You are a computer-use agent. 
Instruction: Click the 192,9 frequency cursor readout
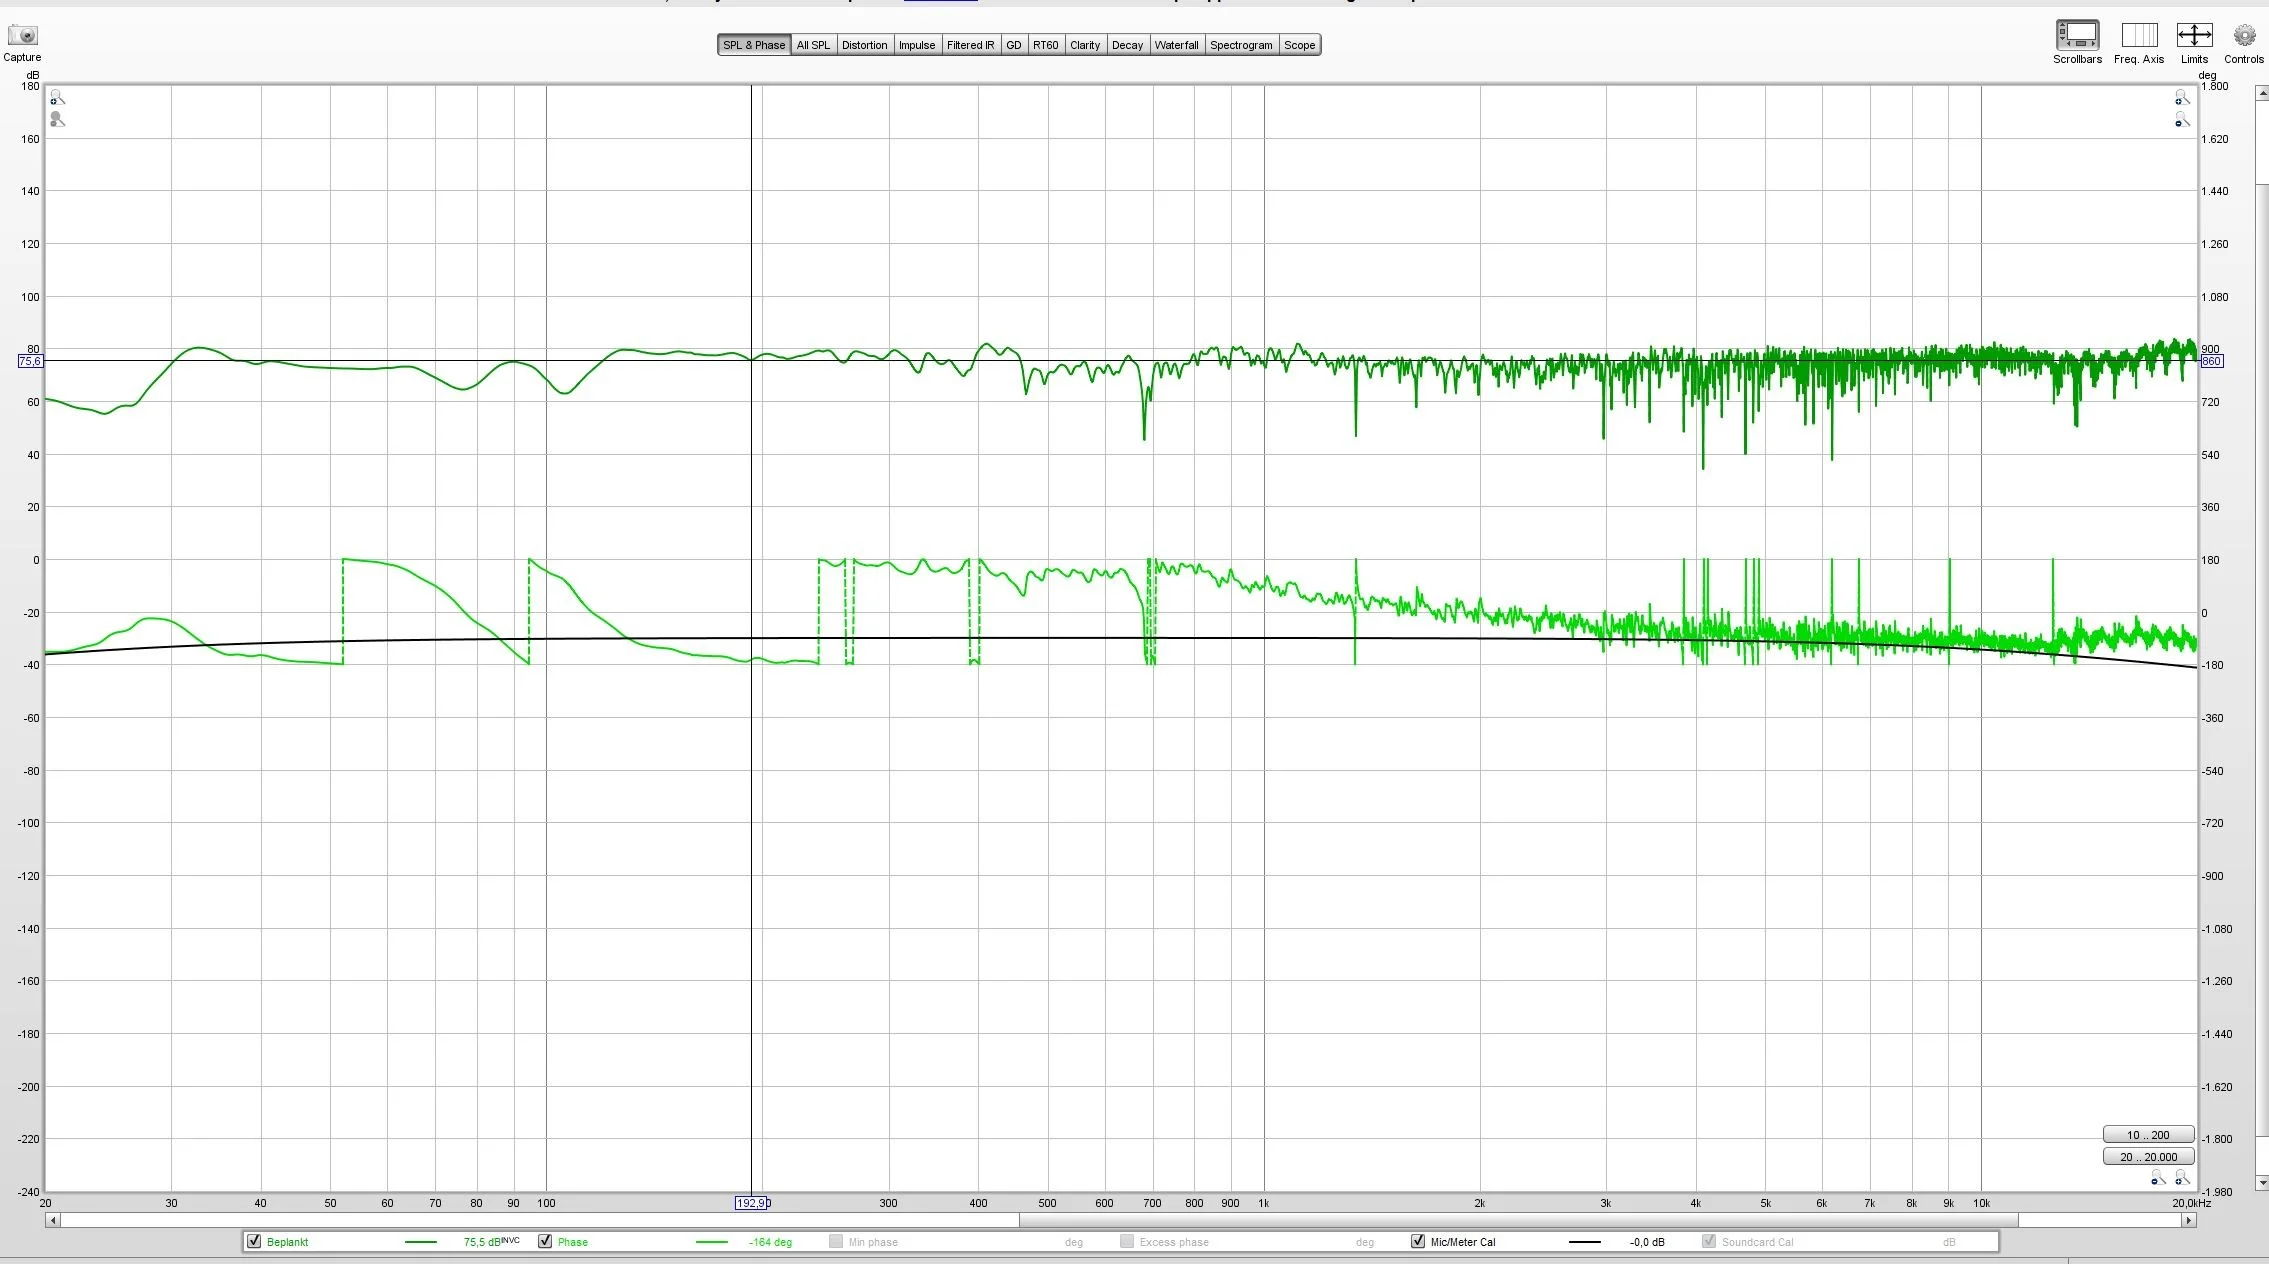click(752, 1203)
